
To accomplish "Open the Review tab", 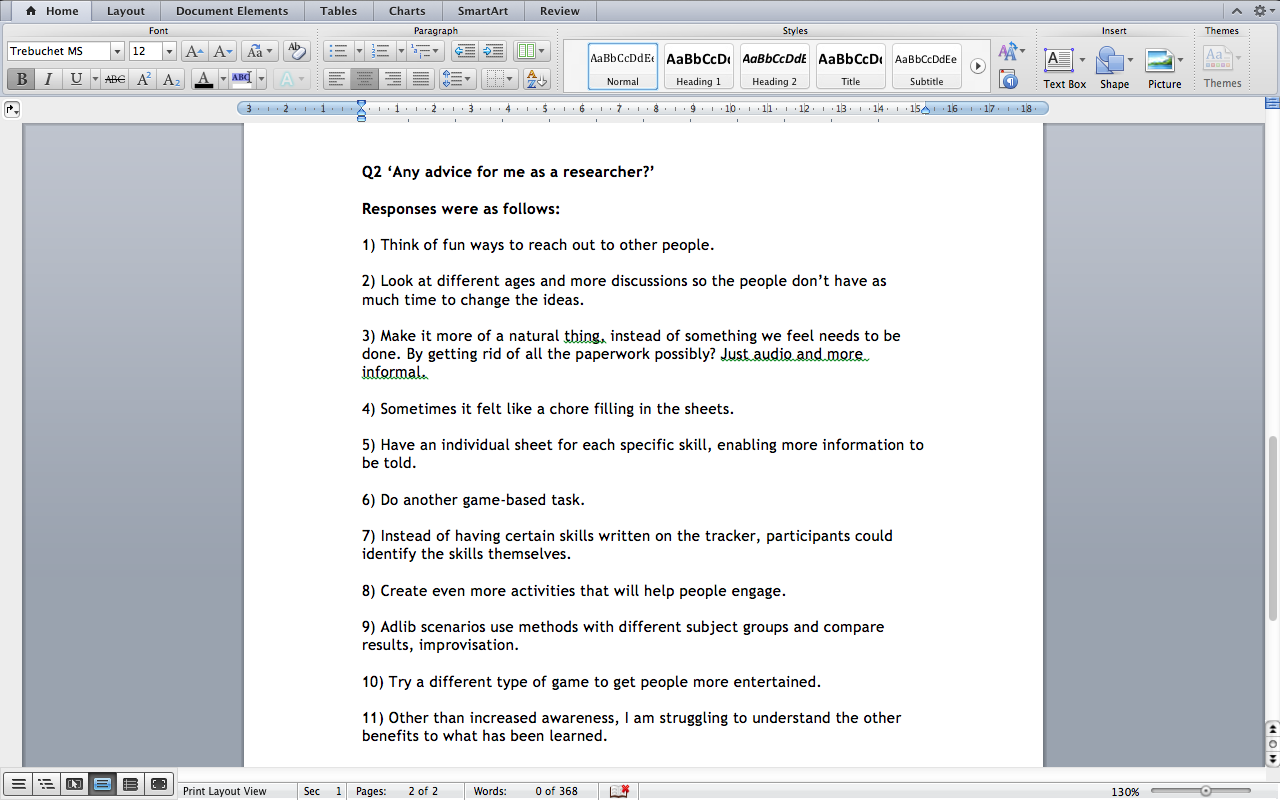I will pos(559,11).
